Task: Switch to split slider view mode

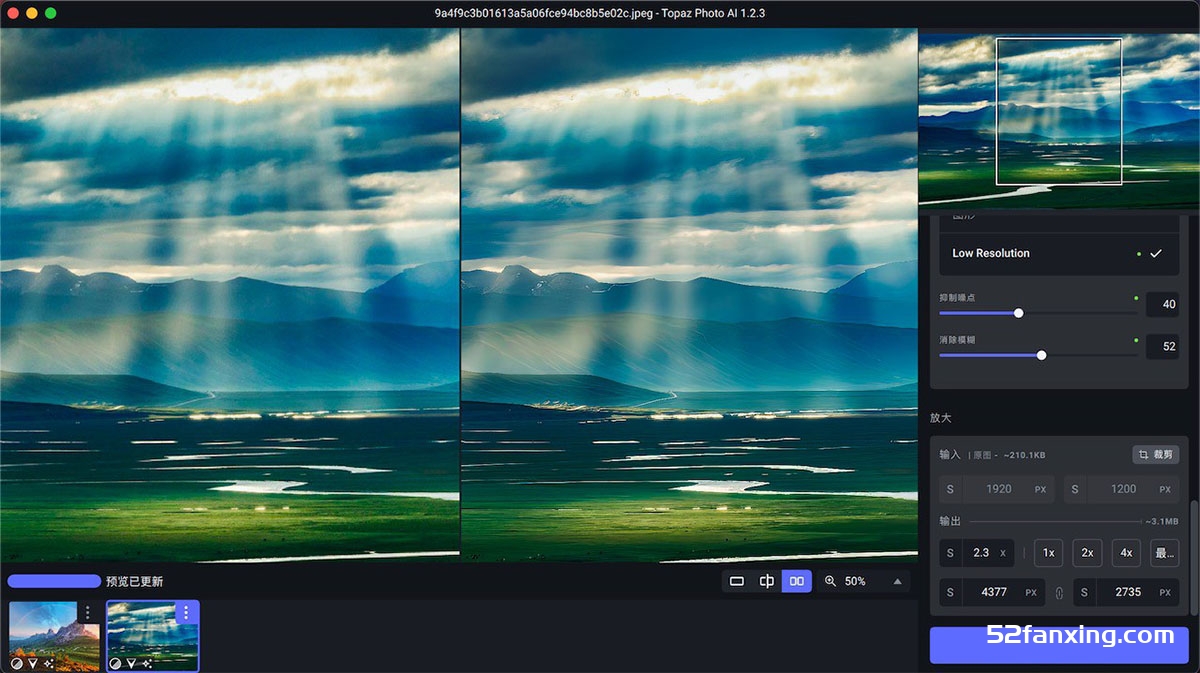Action: (x=767, y=581)
